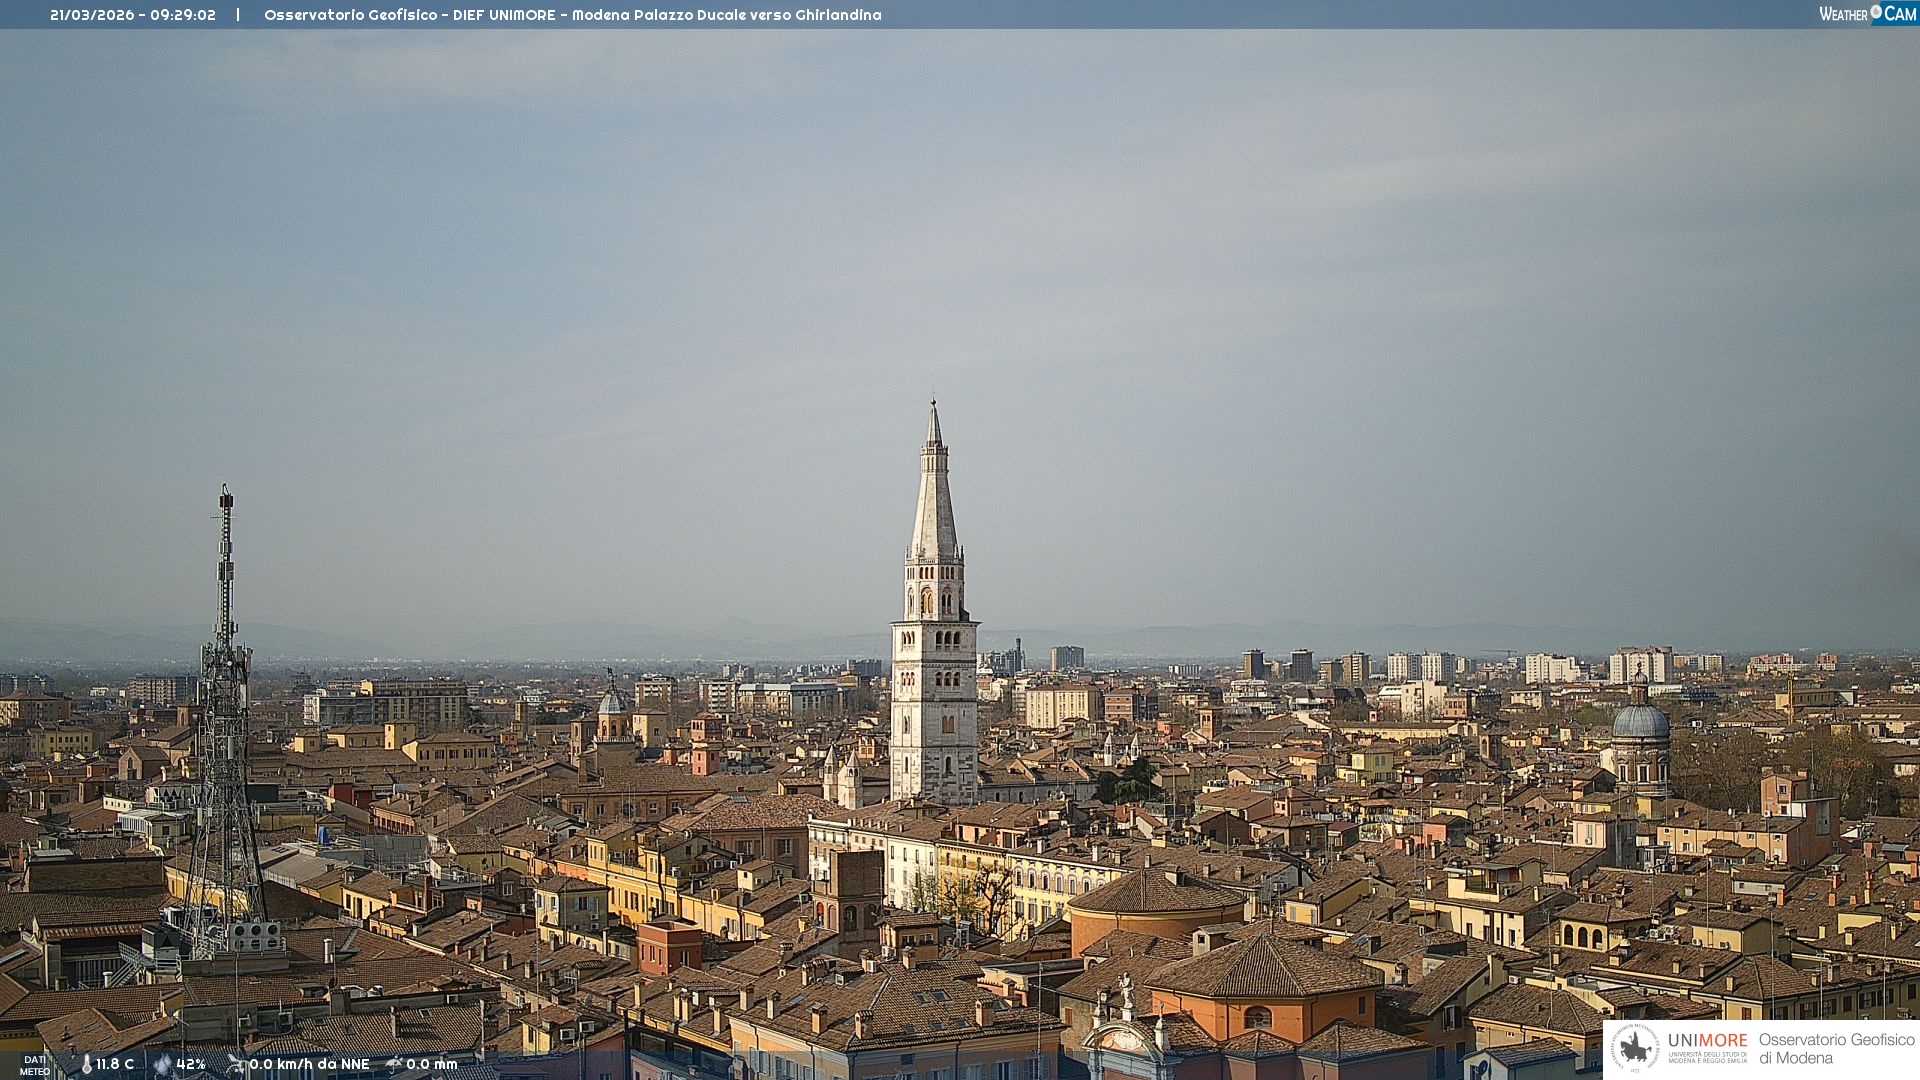Click the 11.8 C temperature reading
The height and width of the screenshot is (1080, 1920).
click(115, 1064)
